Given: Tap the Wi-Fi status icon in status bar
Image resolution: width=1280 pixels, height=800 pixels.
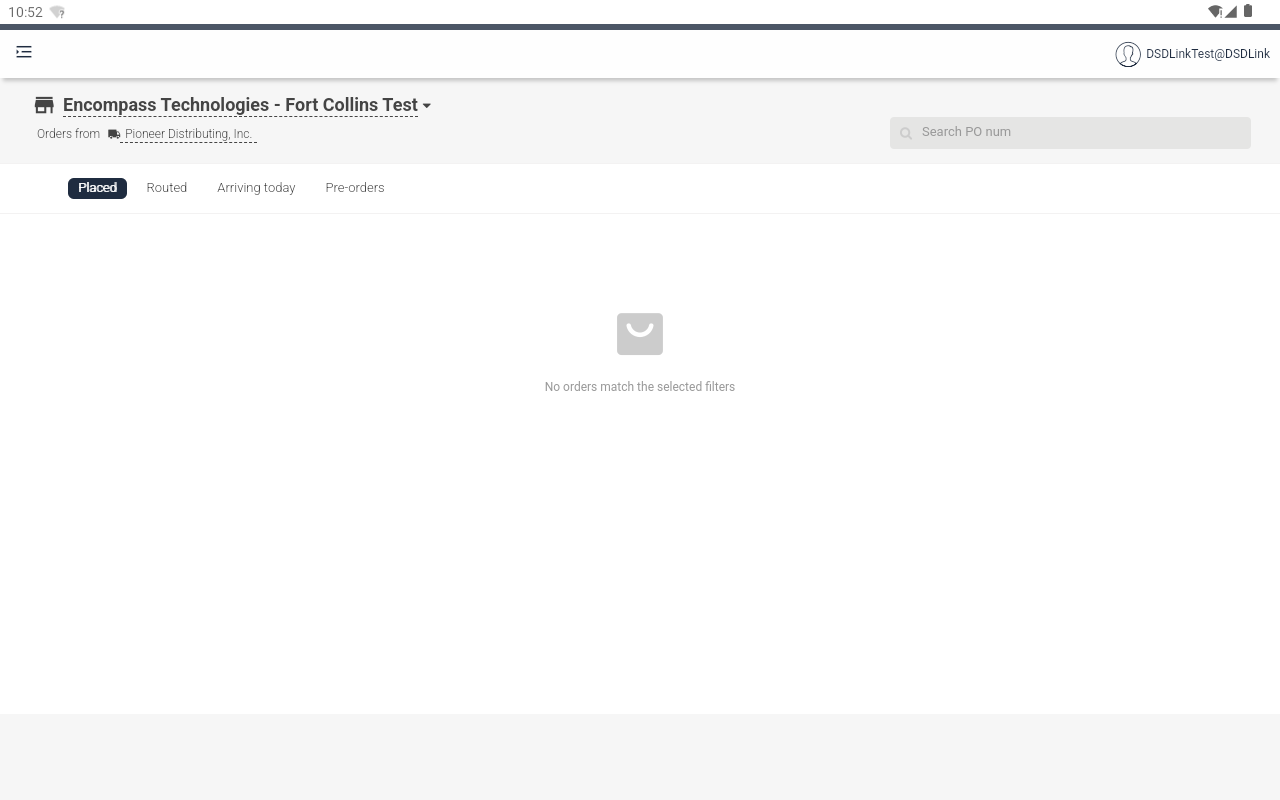Looking at the screenshot, I should point(1215,12).
